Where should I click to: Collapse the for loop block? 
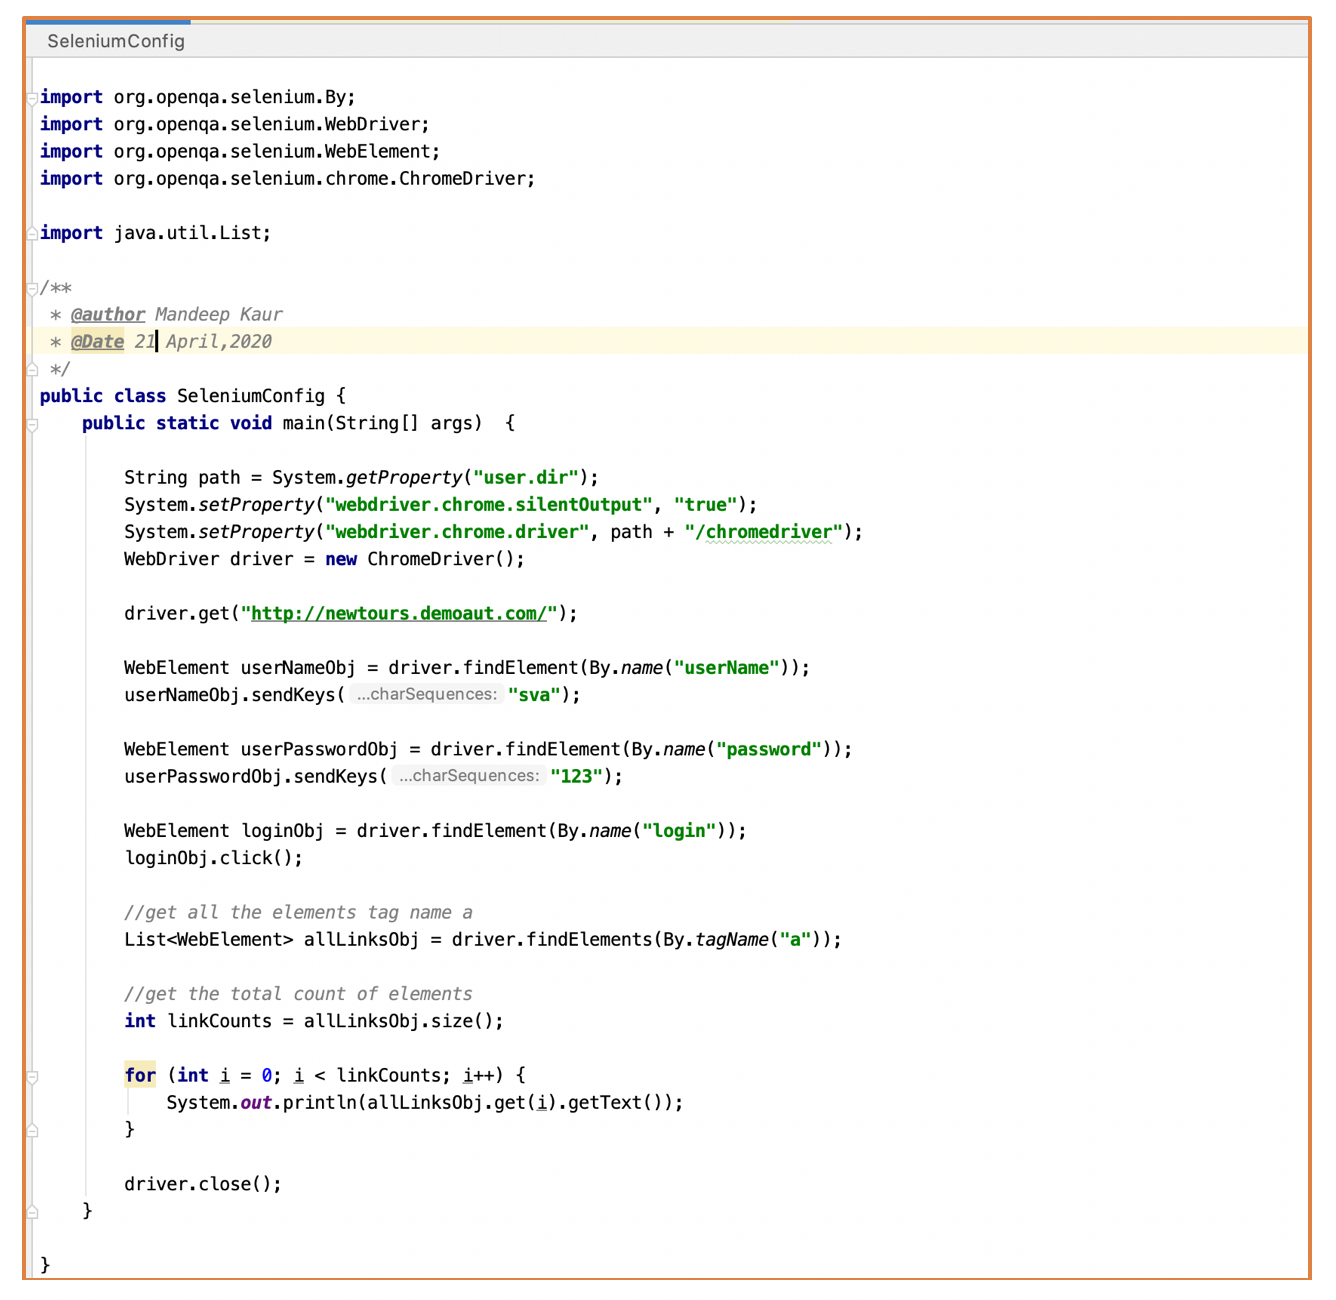pyautogui.click(x=31, y=1075)
